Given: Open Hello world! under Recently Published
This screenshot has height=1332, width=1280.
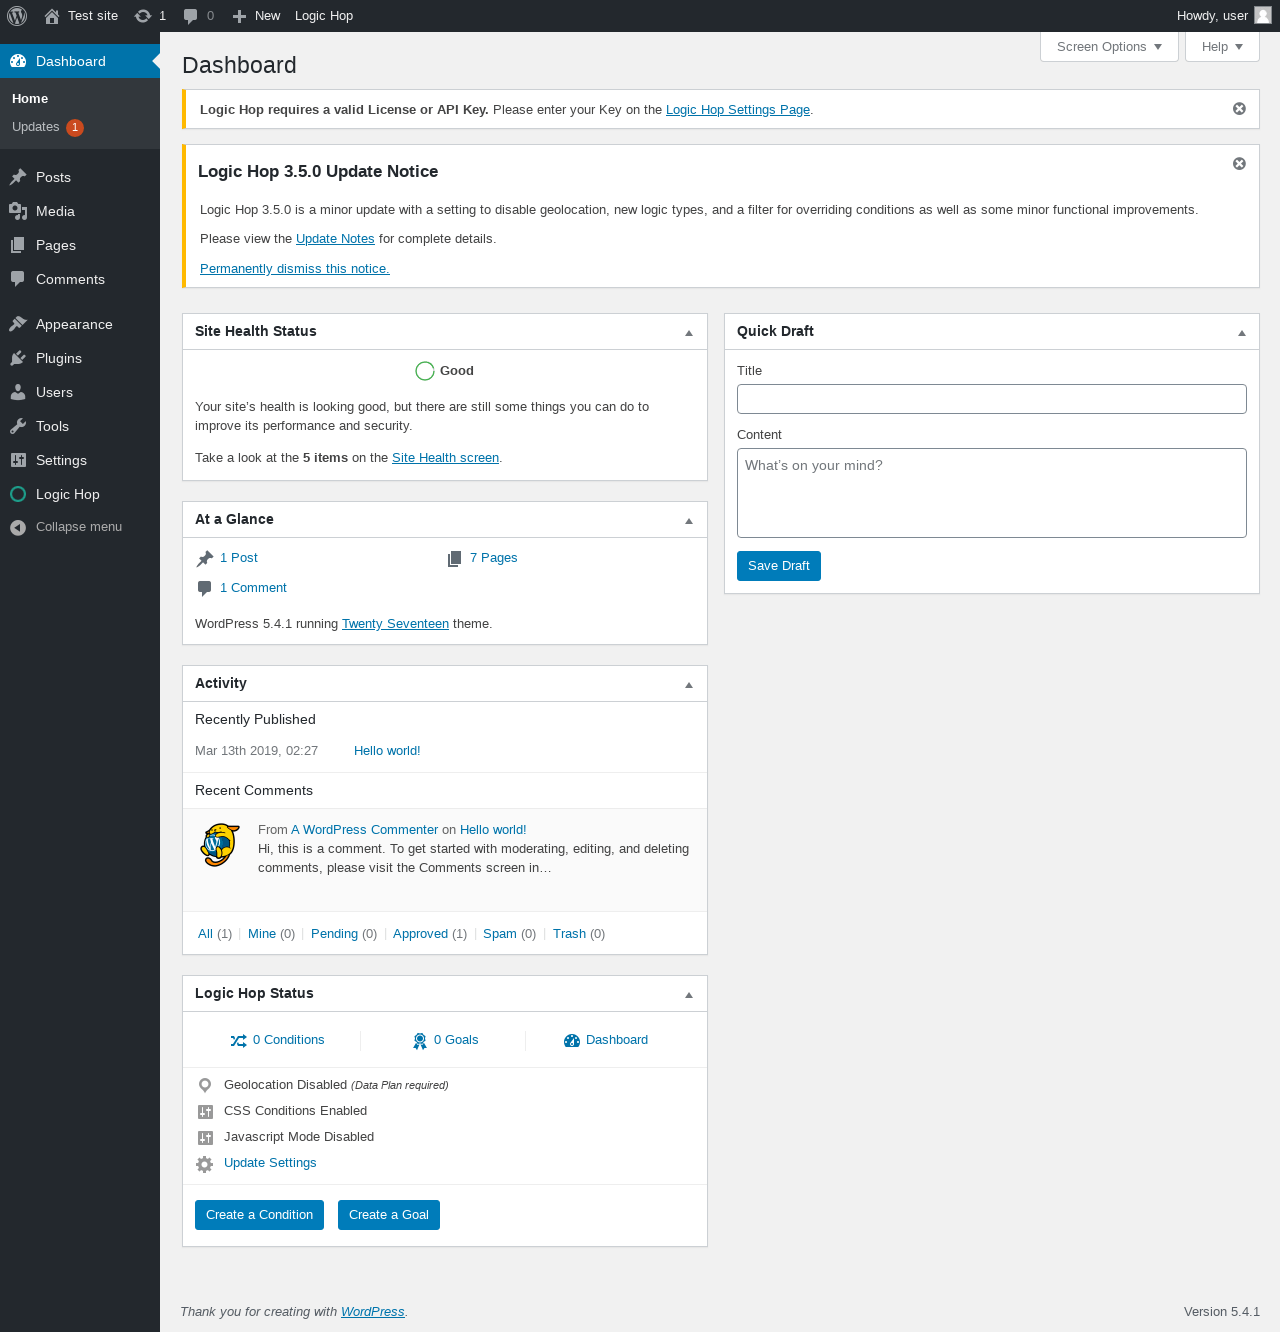Looking at the screenshot, I should pyautogui.click(x=387, y=751).
